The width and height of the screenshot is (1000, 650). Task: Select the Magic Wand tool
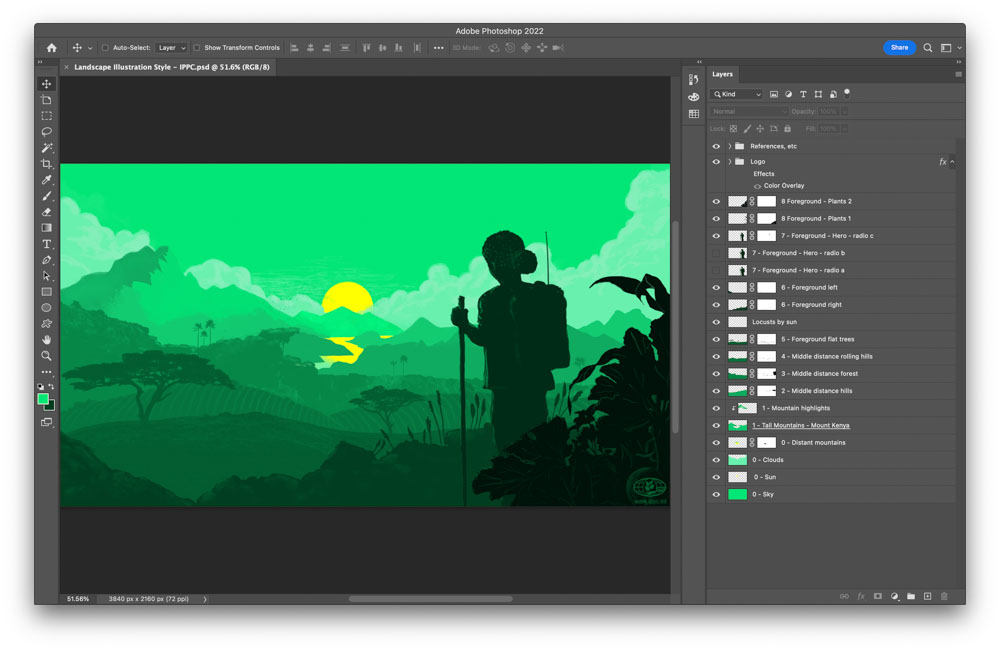[46, 148]
